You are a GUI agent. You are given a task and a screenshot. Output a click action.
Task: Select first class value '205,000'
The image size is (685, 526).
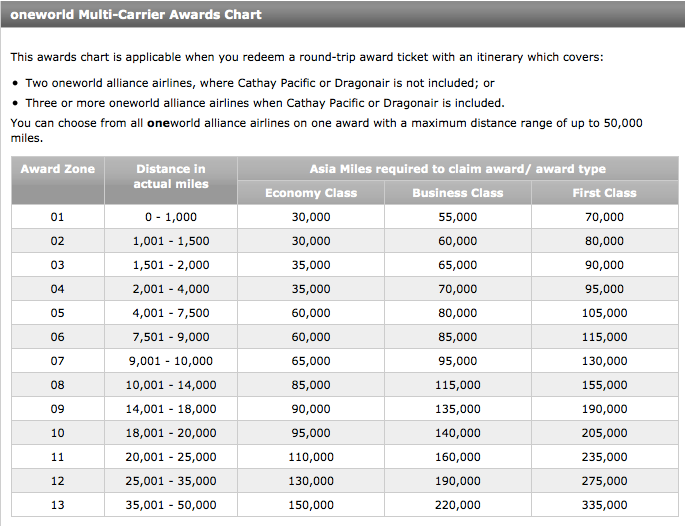(x=605, y=433)
